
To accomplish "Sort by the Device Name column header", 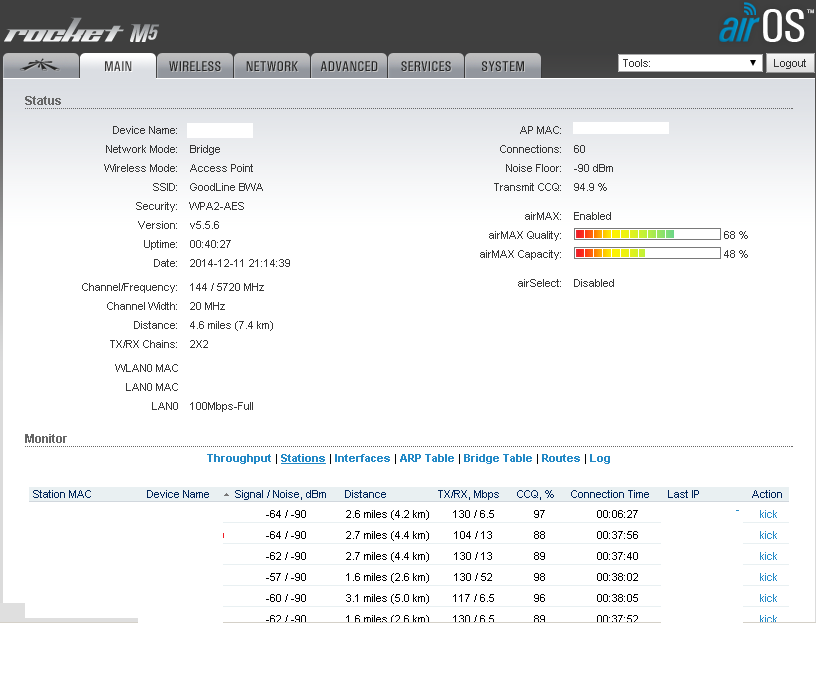I will [177, 494].
